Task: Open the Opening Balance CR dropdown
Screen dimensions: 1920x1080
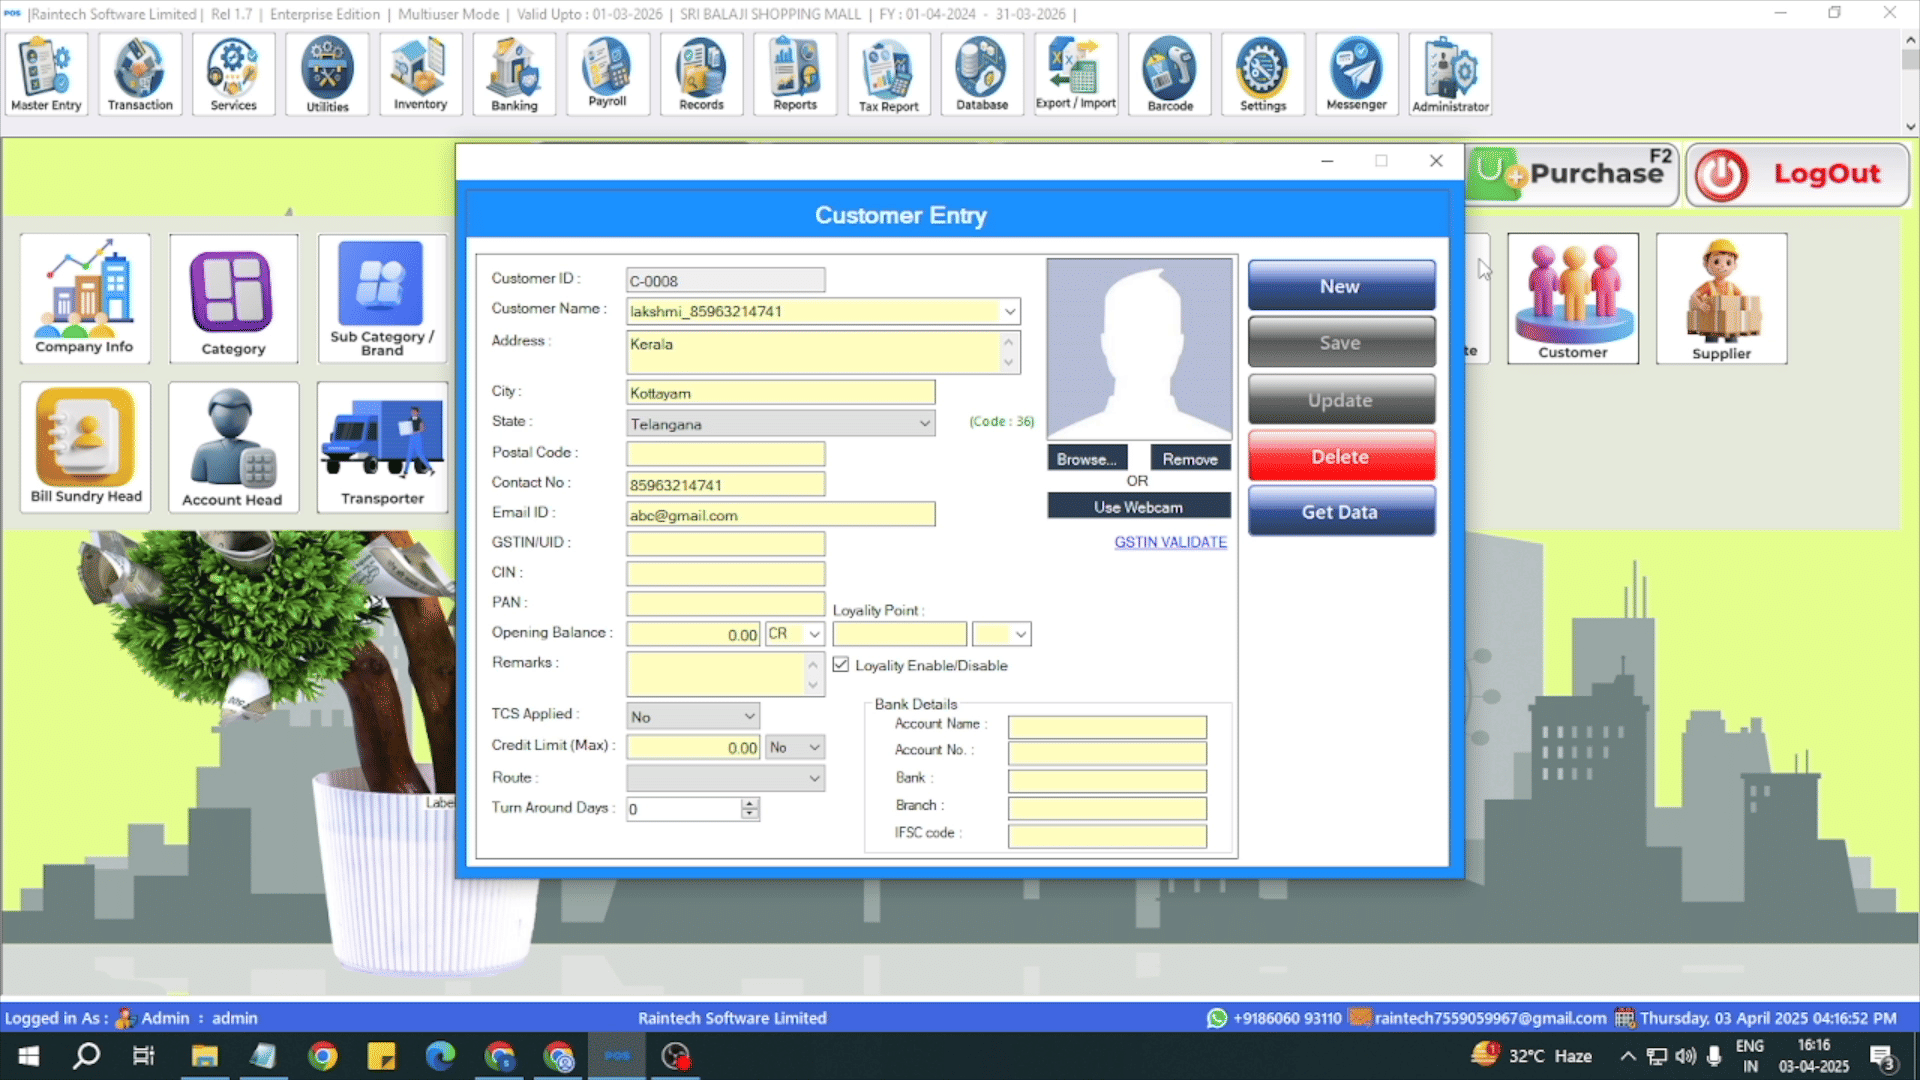Action: pyautogui.click(x=814, y=634)
